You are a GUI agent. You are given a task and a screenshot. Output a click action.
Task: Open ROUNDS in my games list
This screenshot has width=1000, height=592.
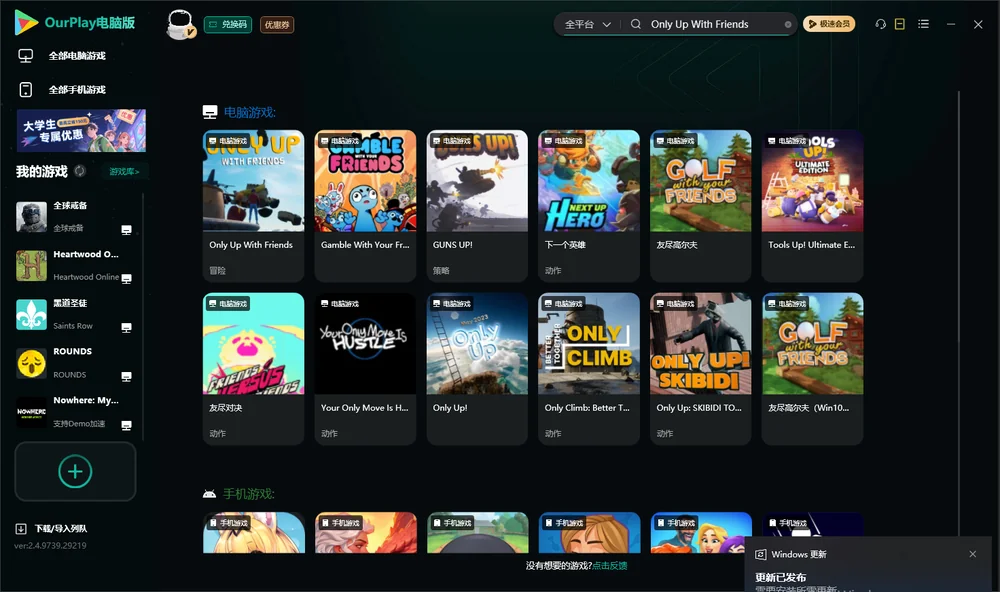click(74, 363)
